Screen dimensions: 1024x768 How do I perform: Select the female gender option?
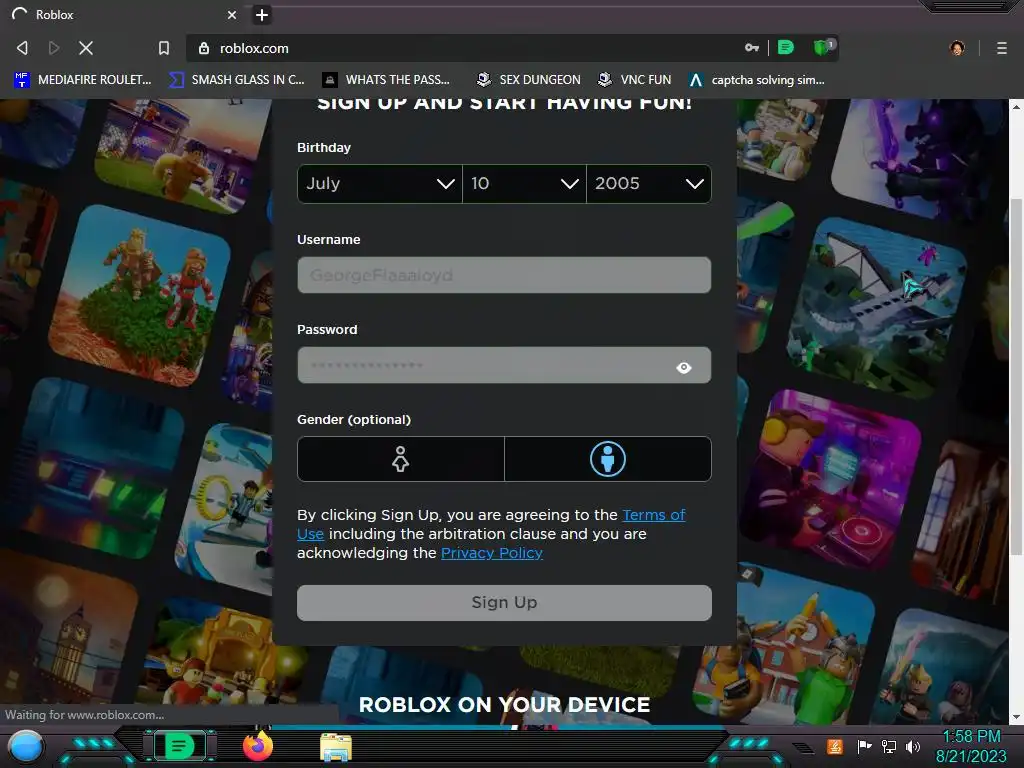[x=400, y=459]
